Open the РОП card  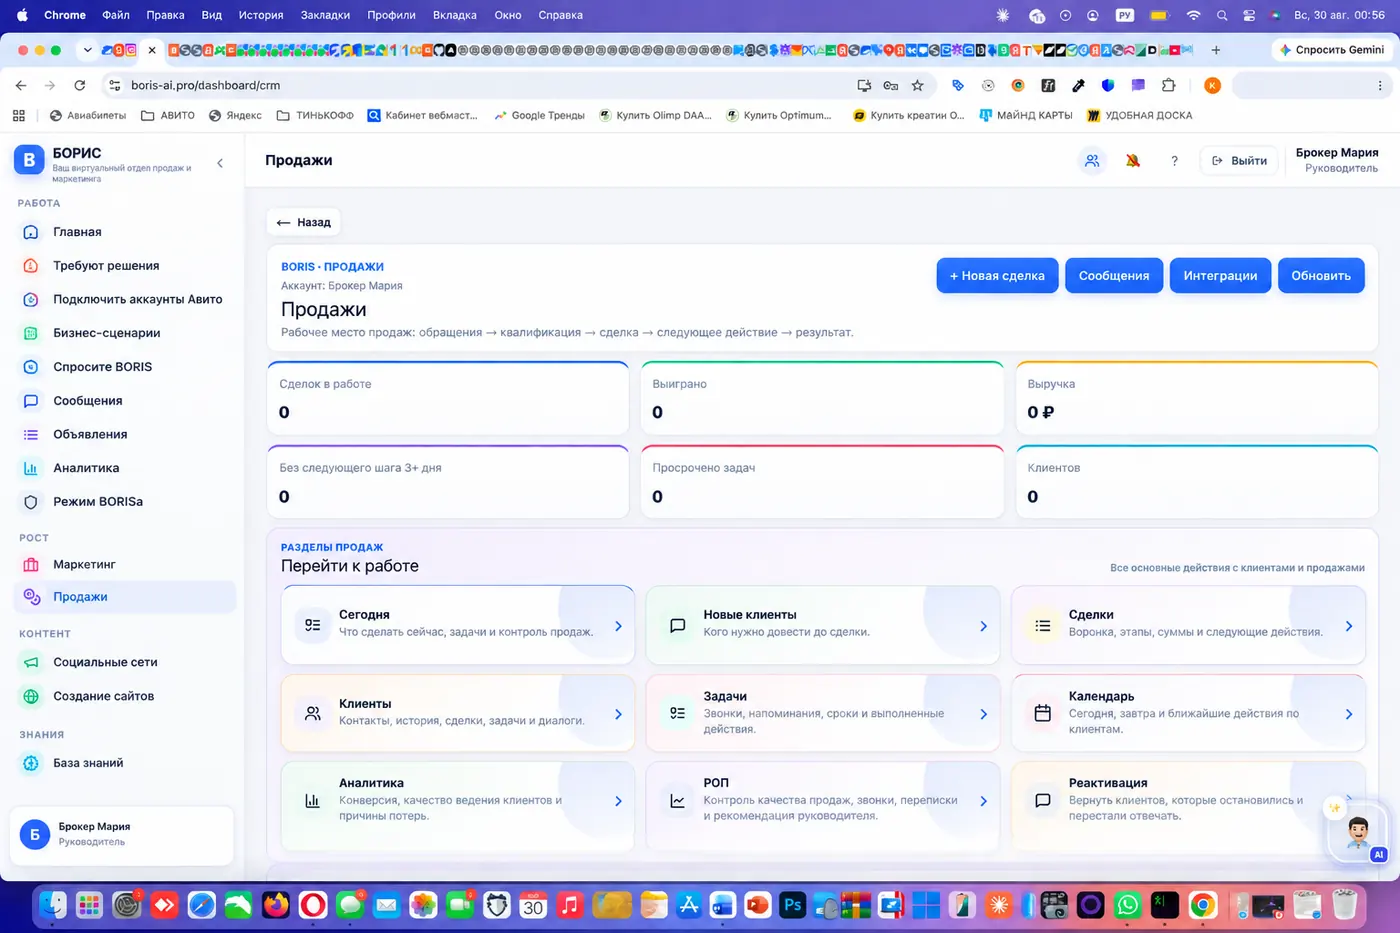pos(823,806)
